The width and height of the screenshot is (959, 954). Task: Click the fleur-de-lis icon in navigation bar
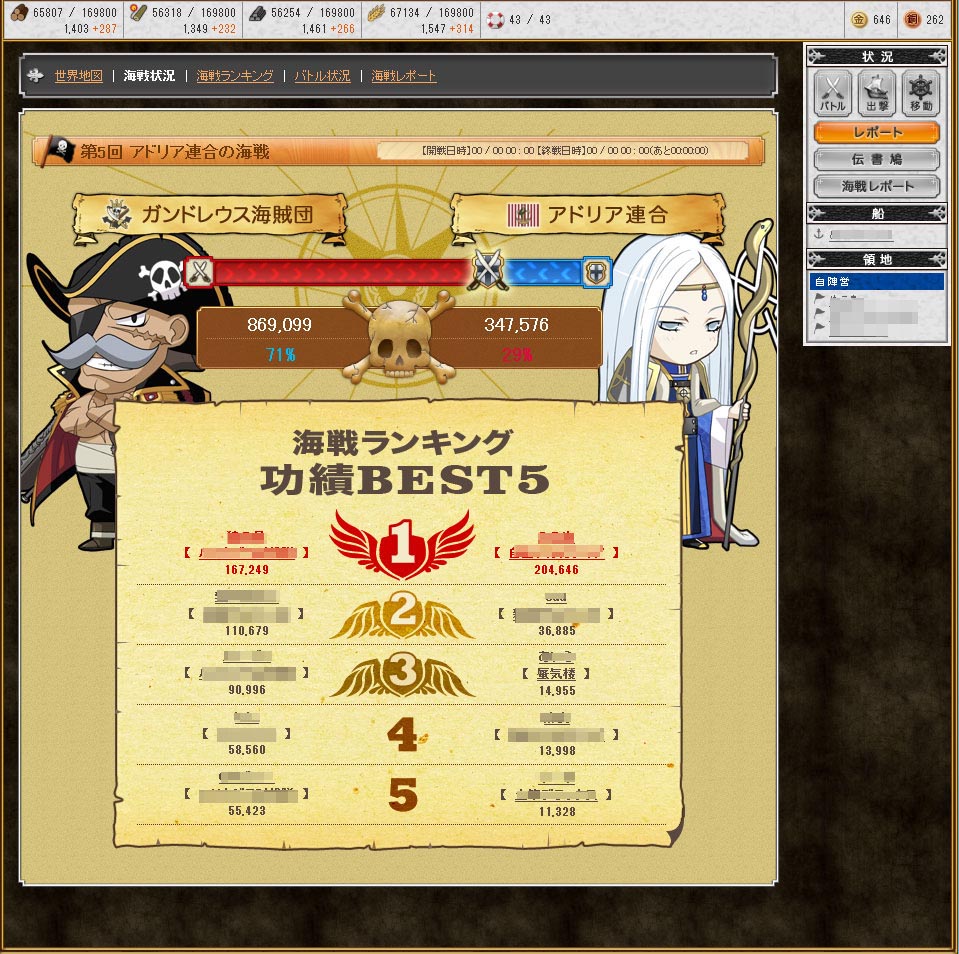(x=36, y=75)
